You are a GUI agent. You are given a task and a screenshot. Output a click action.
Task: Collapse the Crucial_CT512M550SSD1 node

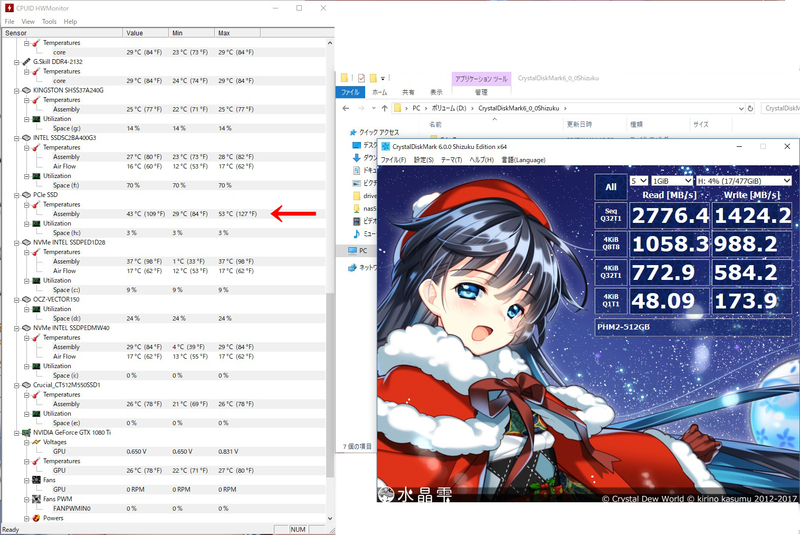point(17,385)
